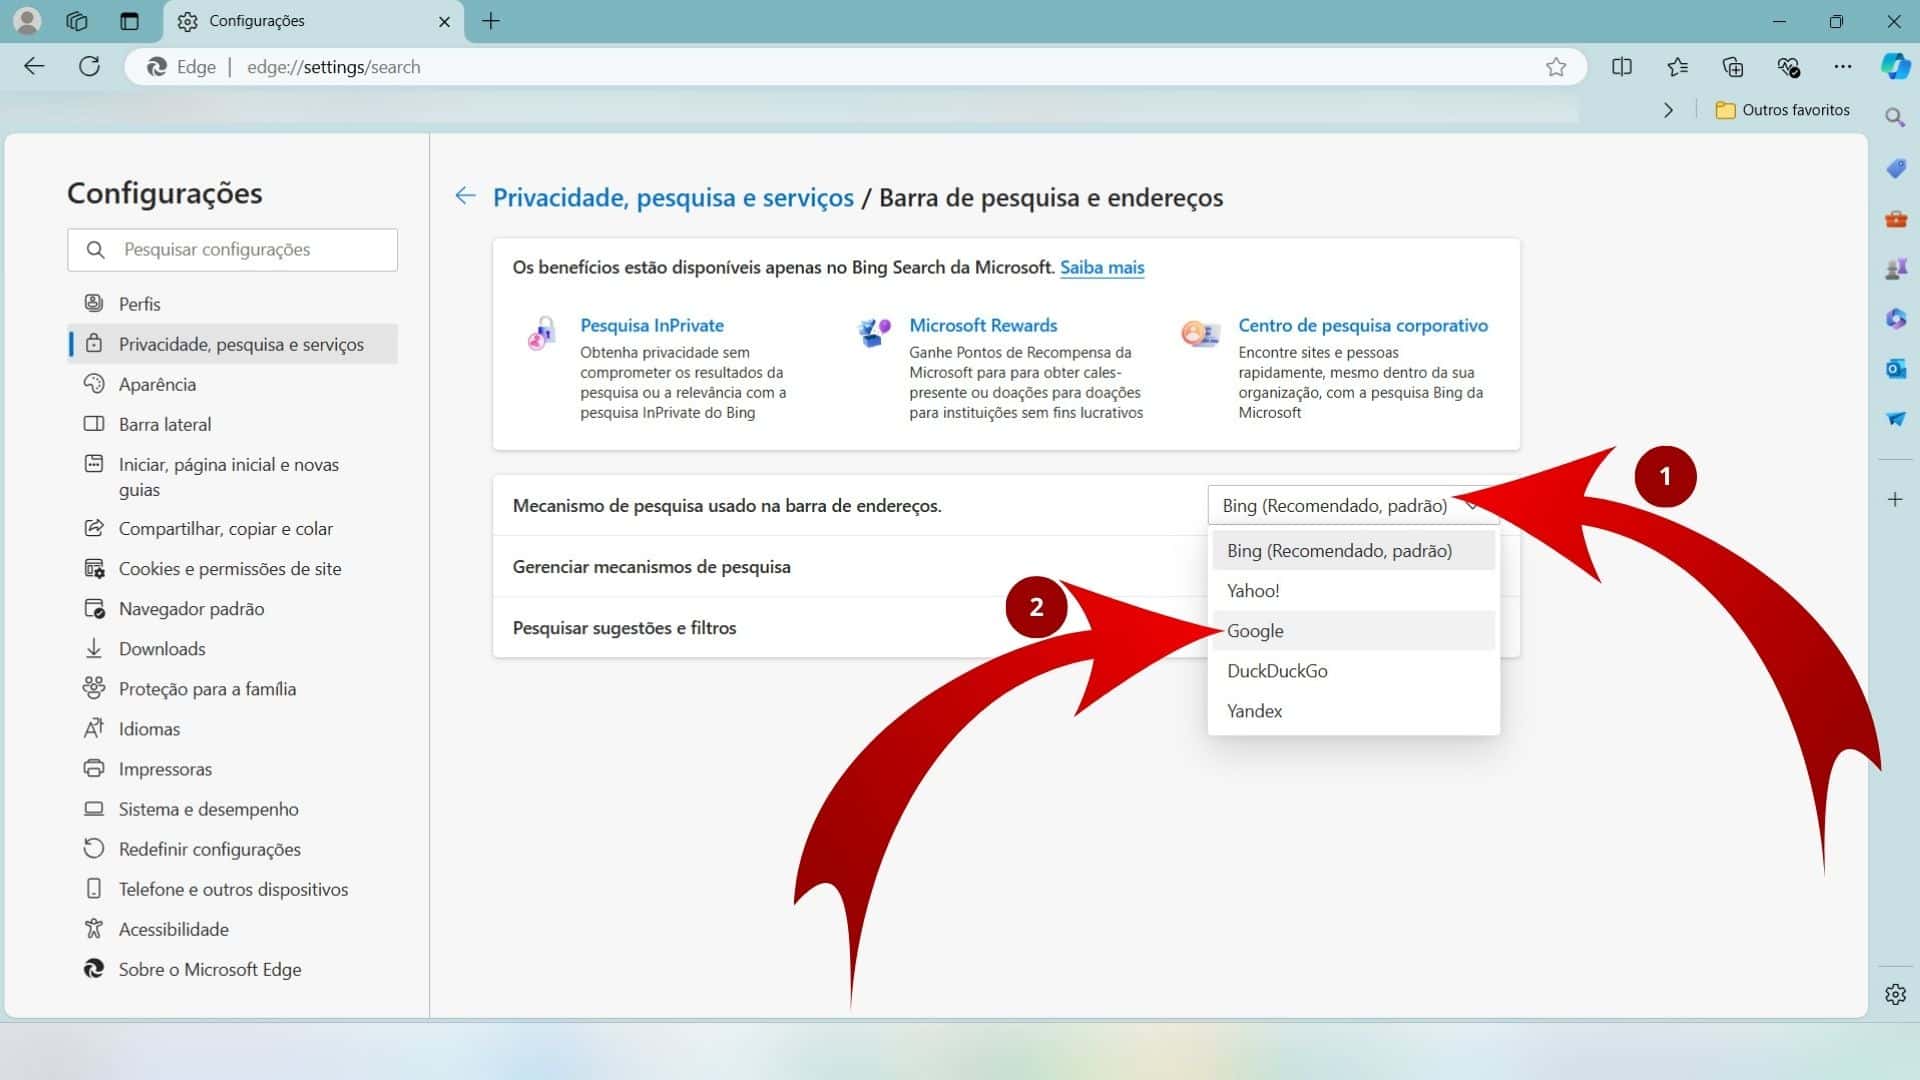Open Compartilhar, copiar e colar settings
1920x1080 pixels.
pos(232,528)
